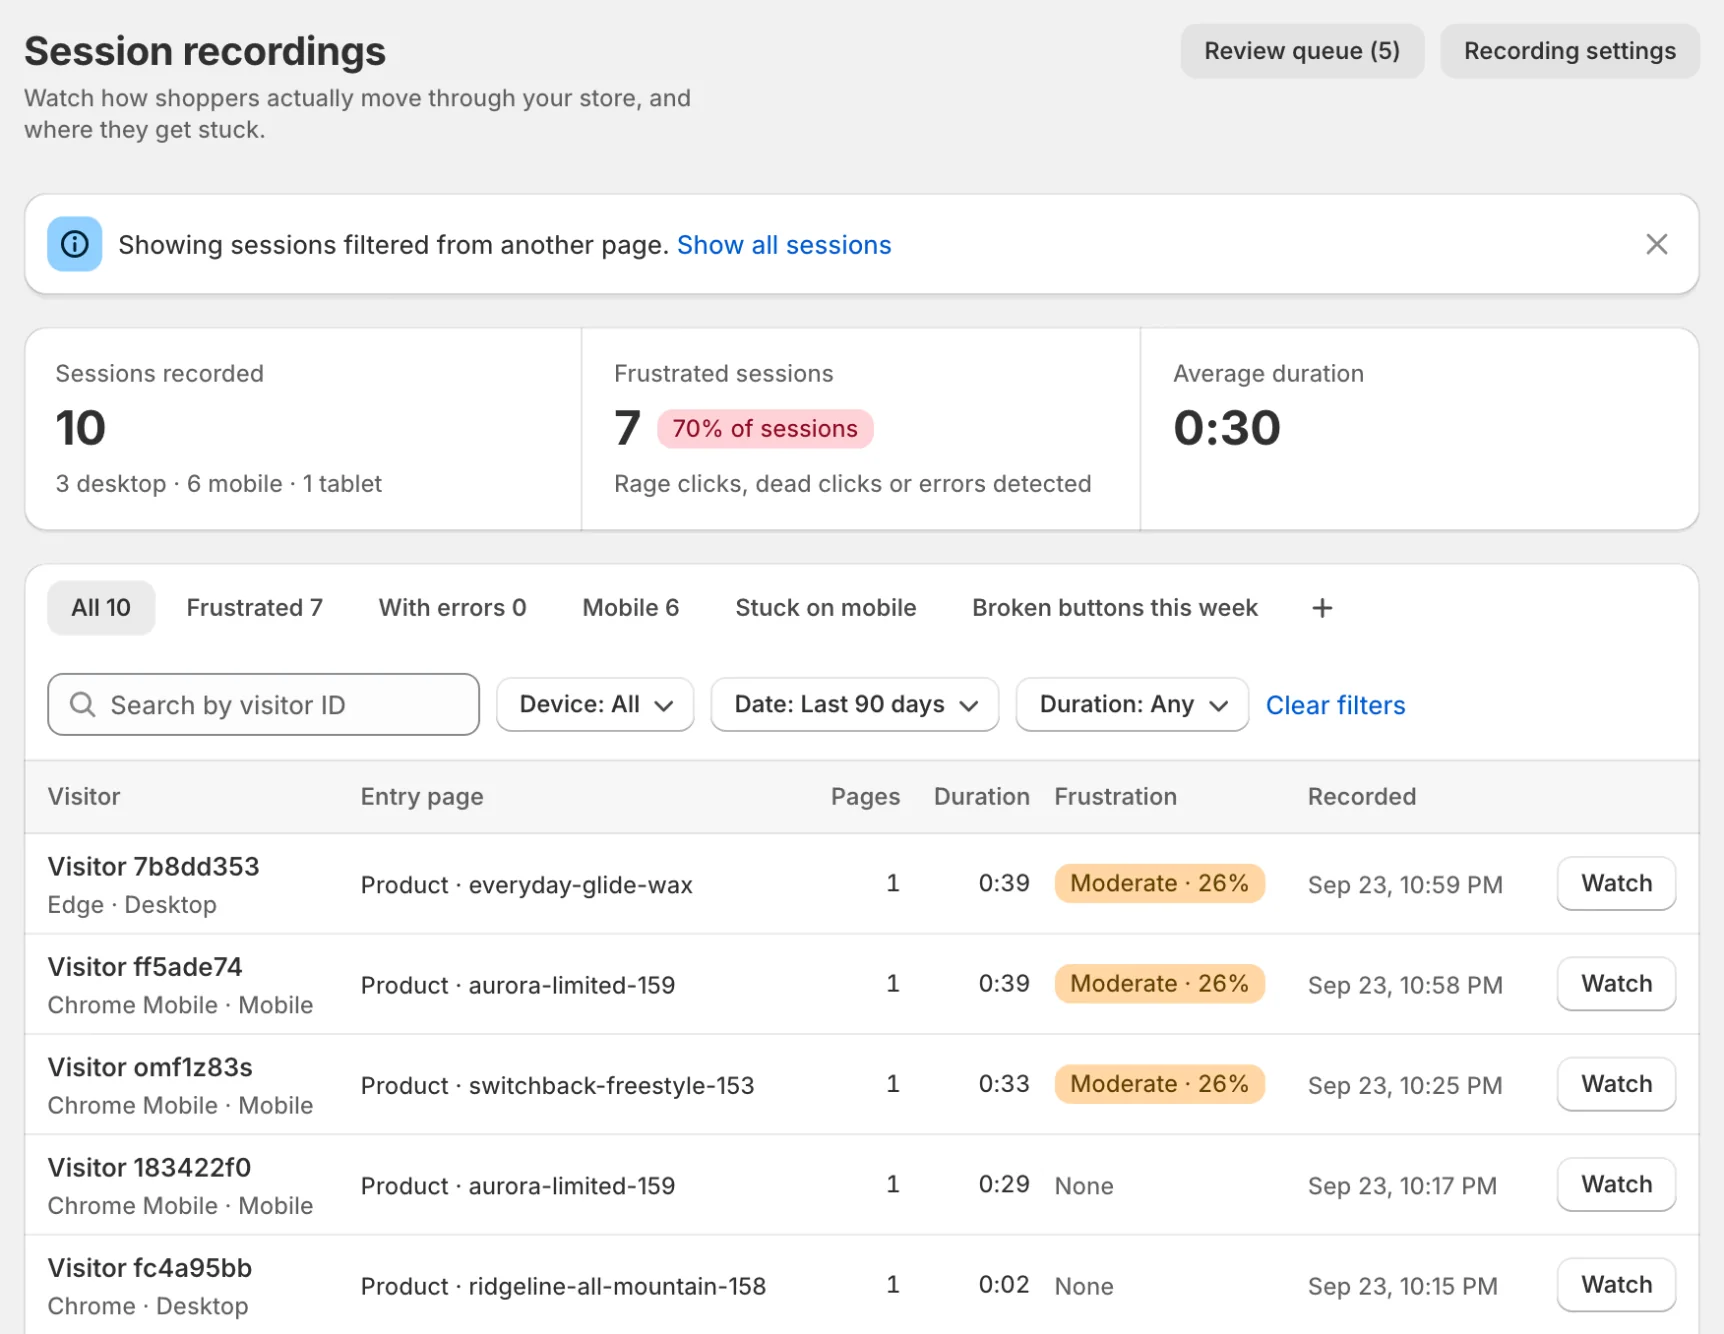Click the 70% of sessions badge
The width and height of the screenshot is (1724, 1334).
(765, 429)
